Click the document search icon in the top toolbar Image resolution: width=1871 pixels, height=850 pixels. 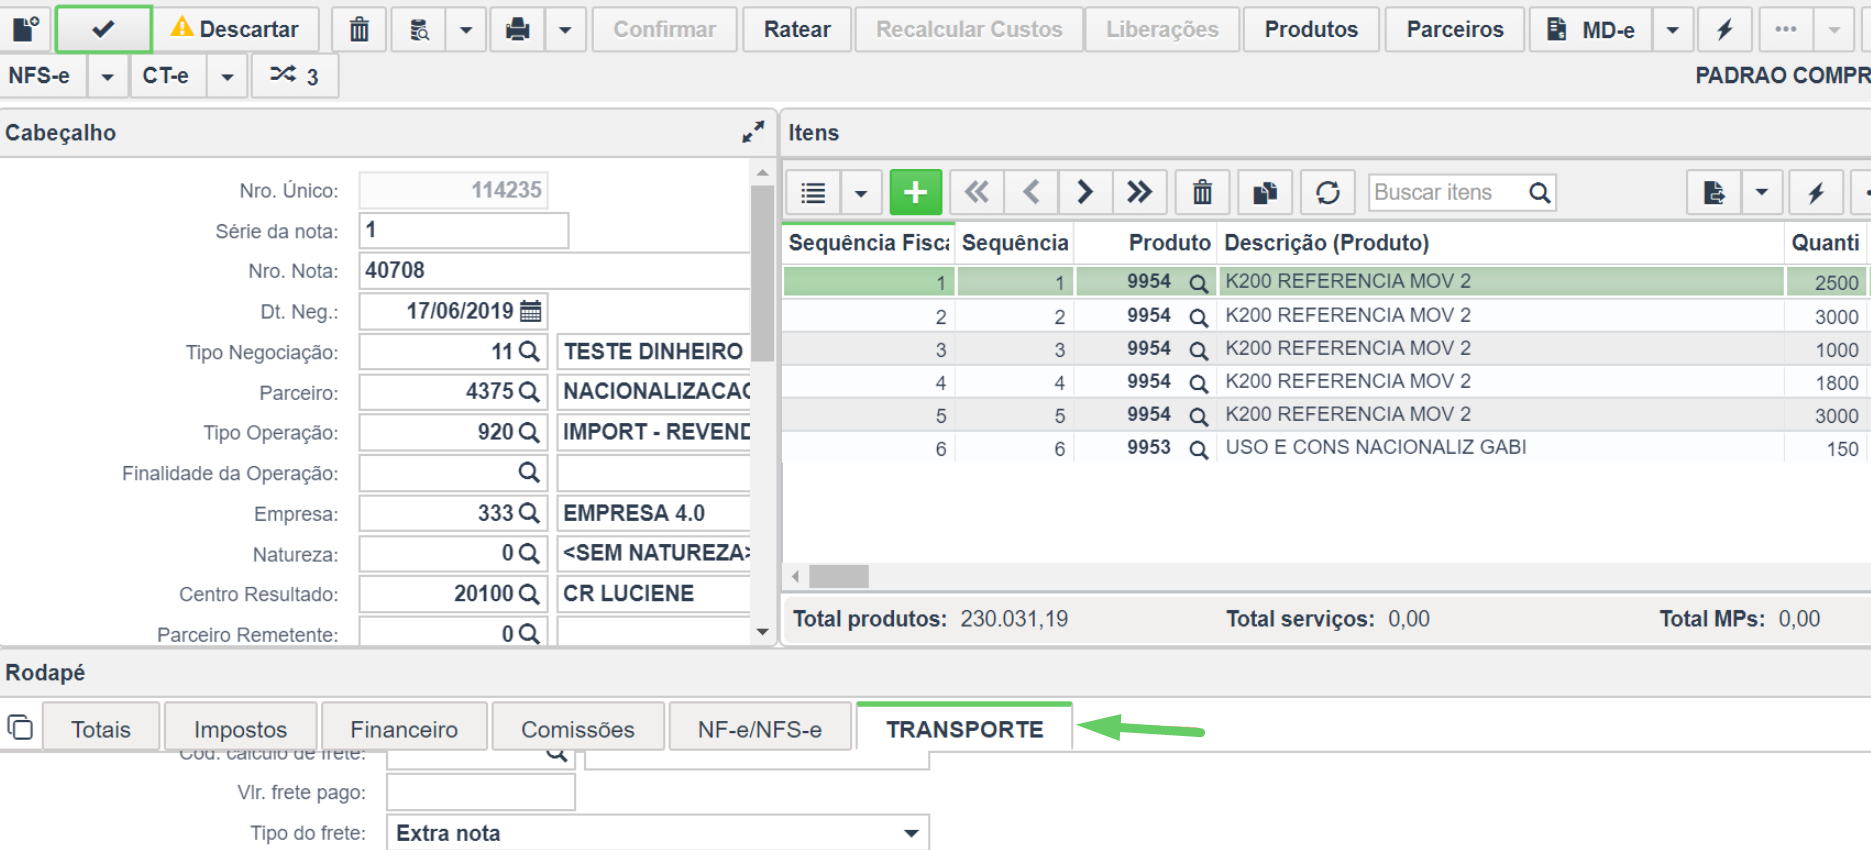pos(420,29)
